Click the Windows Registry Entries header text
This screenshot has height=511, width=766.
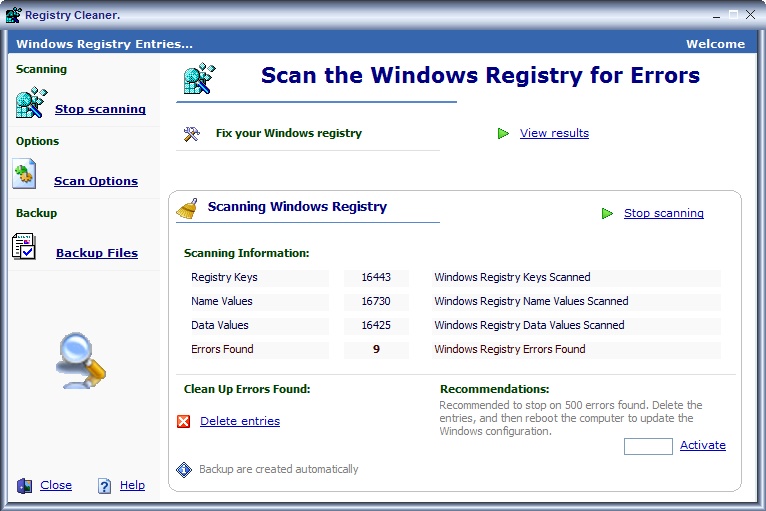105,44
